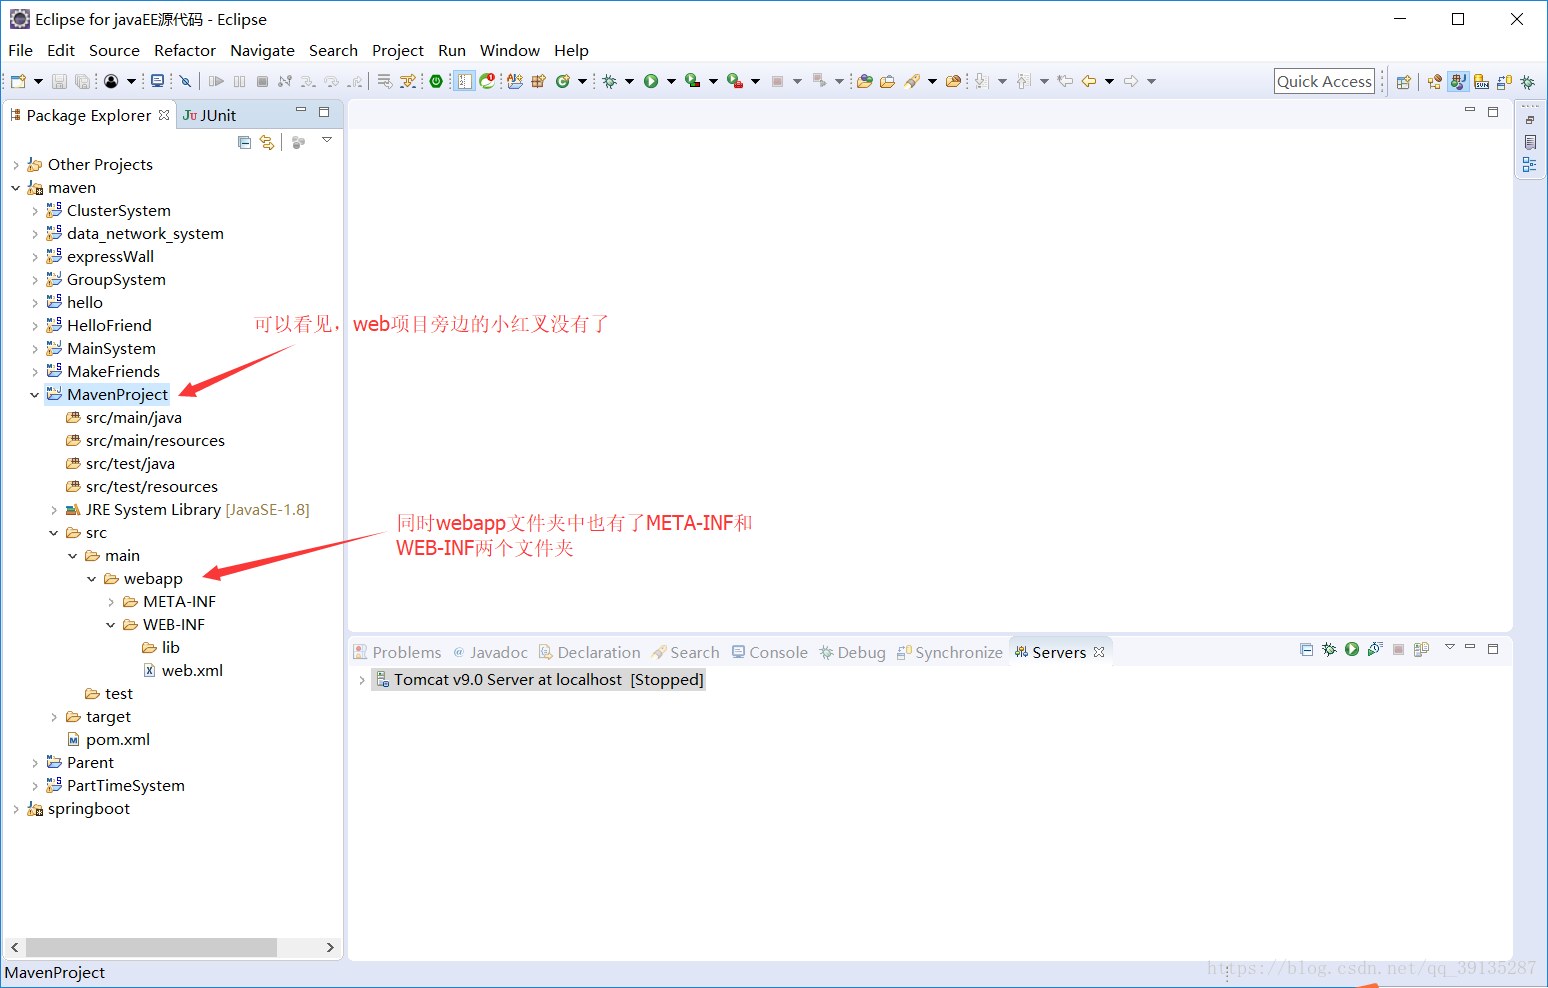
Task: Click the Open Perspective icon
Action: (1404, 82)
